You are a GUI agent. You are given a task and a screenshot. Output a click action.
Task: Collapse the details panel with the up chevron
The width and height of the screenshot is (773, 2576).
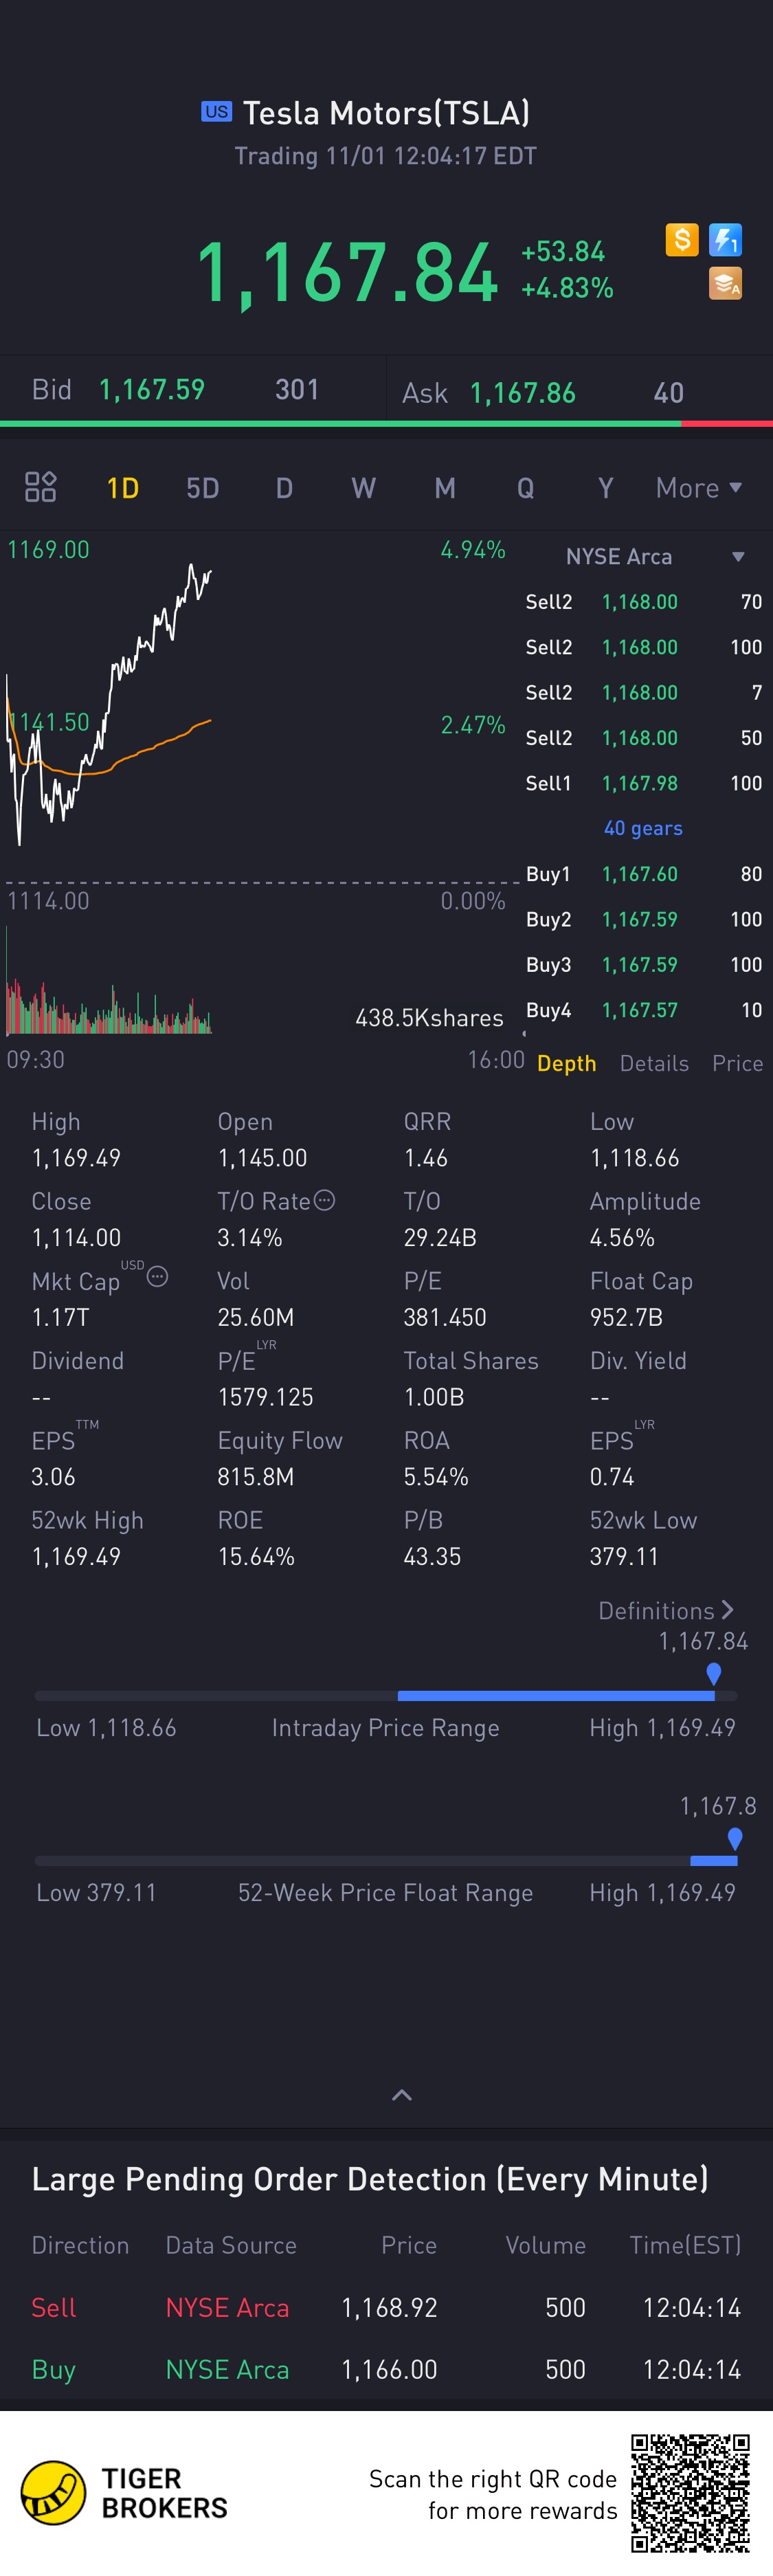[x=402, y=2095]
